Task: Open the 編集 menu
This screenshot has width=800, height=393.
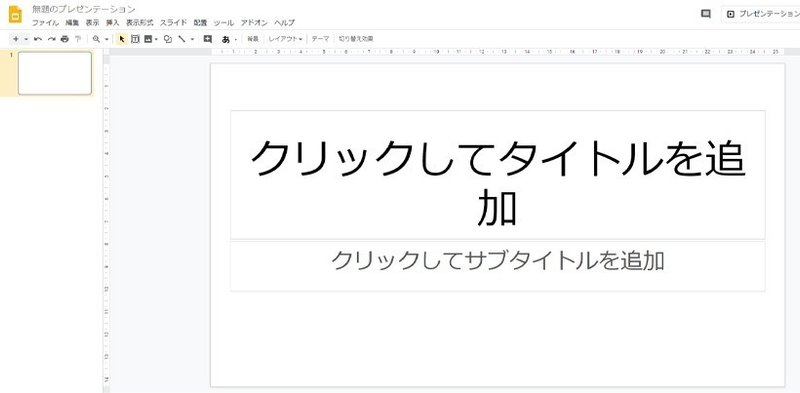Action: point(72,23)
